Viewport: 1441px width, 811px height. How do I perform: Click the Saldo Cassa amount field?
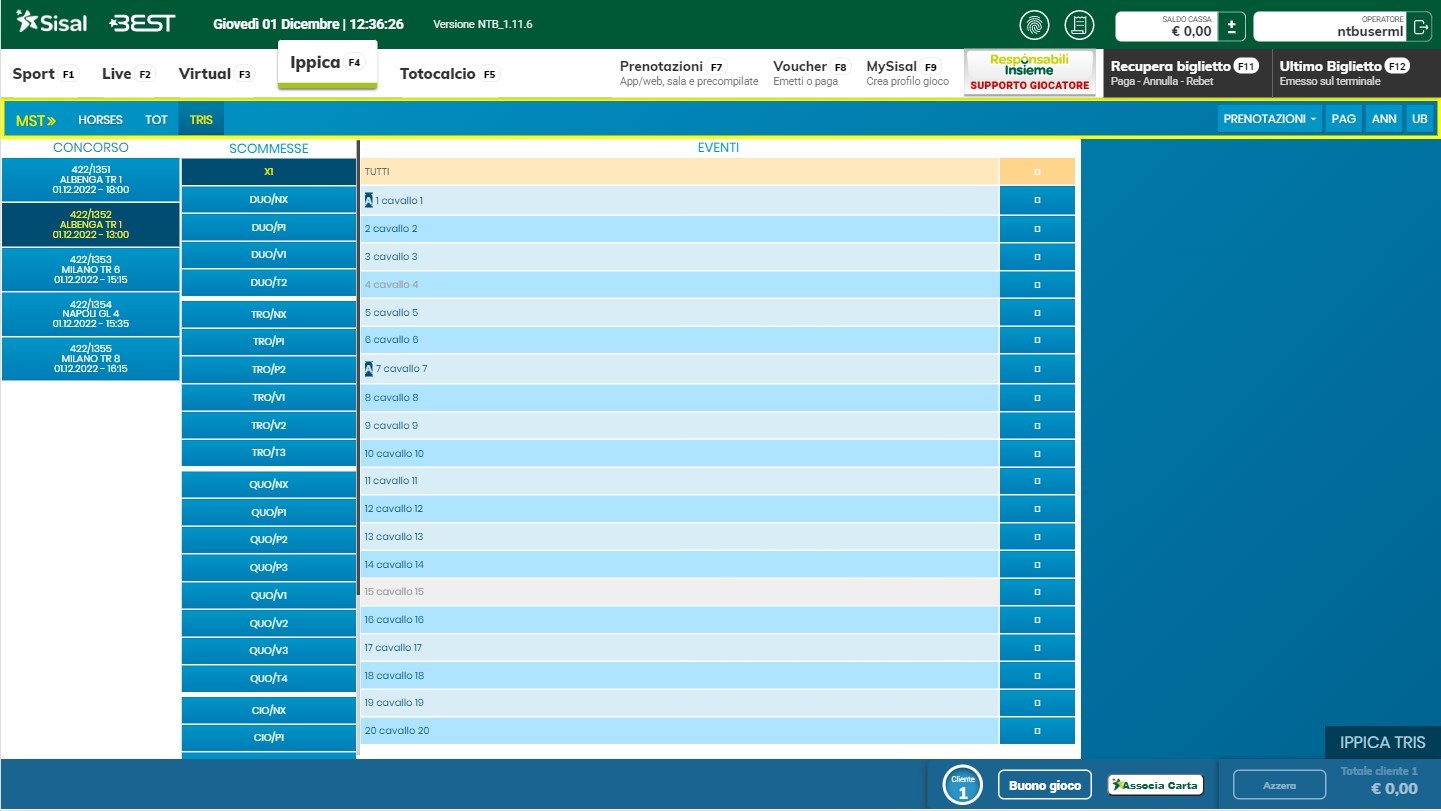(x=1166, y=26)
